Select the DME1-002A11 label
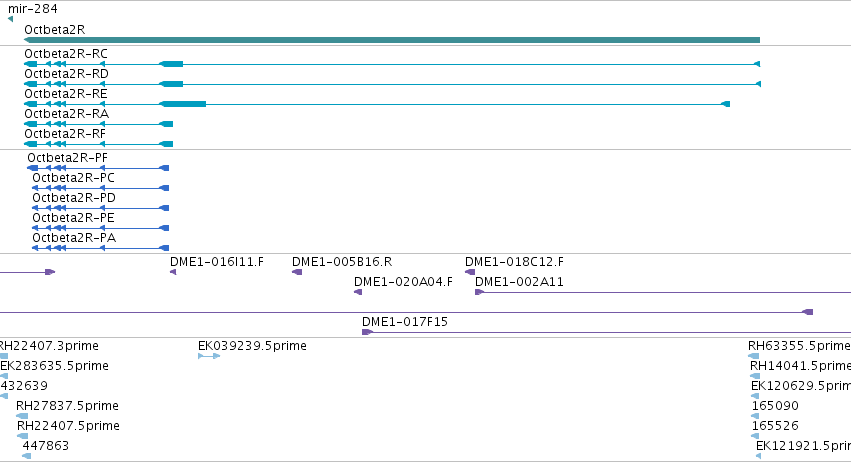851x462 pixels. tap(519, 282)
